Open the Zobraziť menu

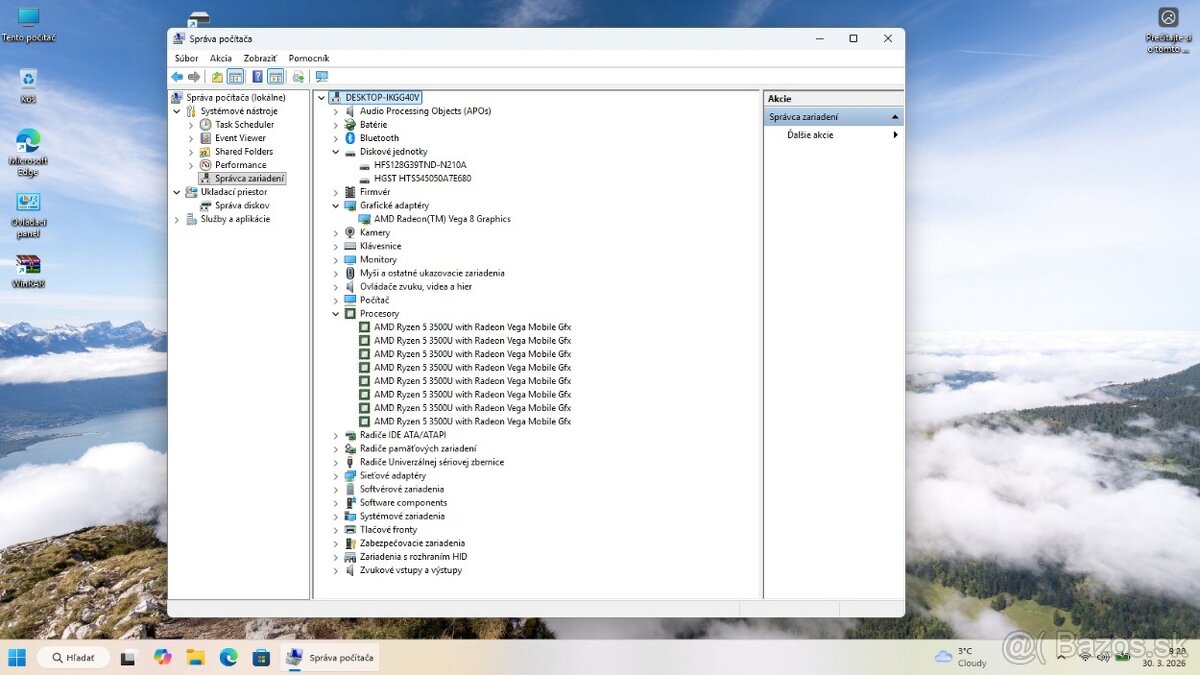259,57
